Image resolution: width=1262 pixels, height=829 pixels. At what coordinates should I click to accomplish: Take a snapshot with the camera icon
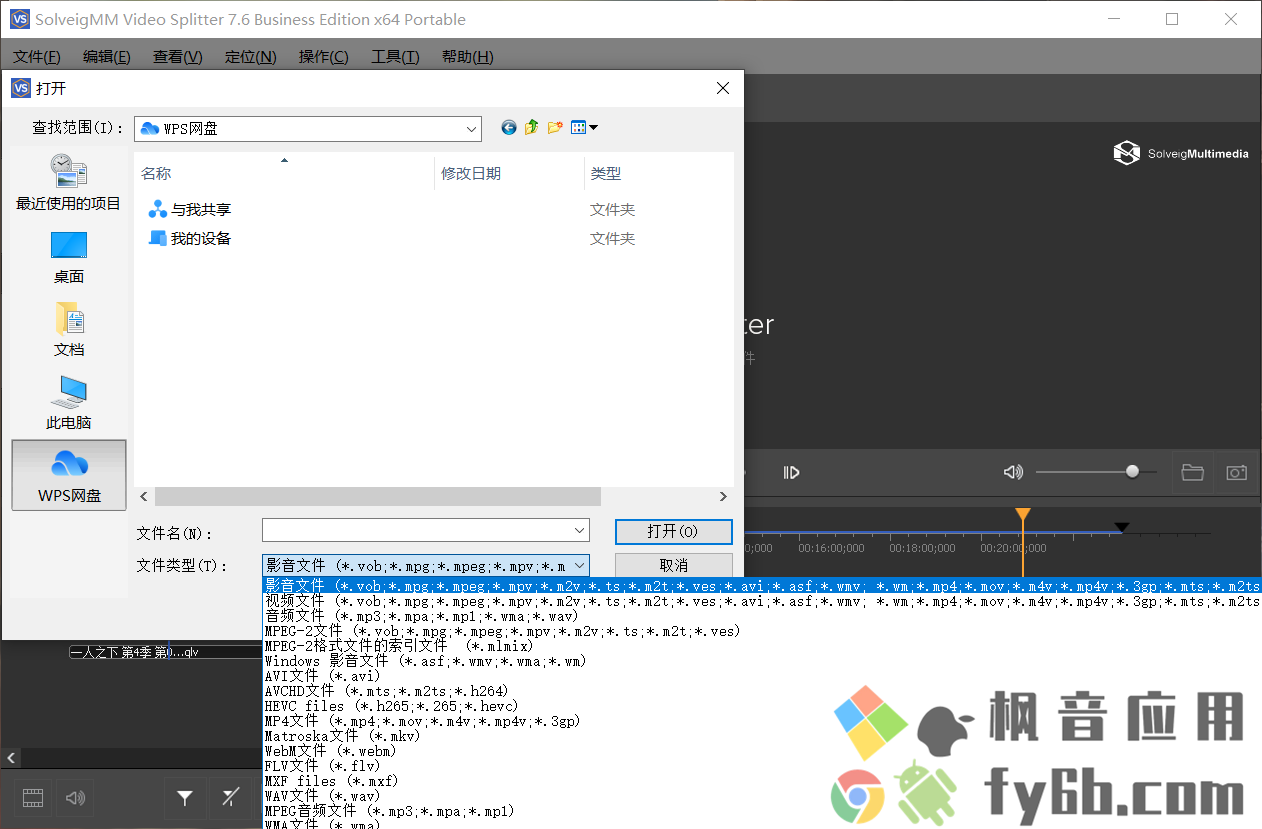pyautogui.click(x=1237, y=472)
